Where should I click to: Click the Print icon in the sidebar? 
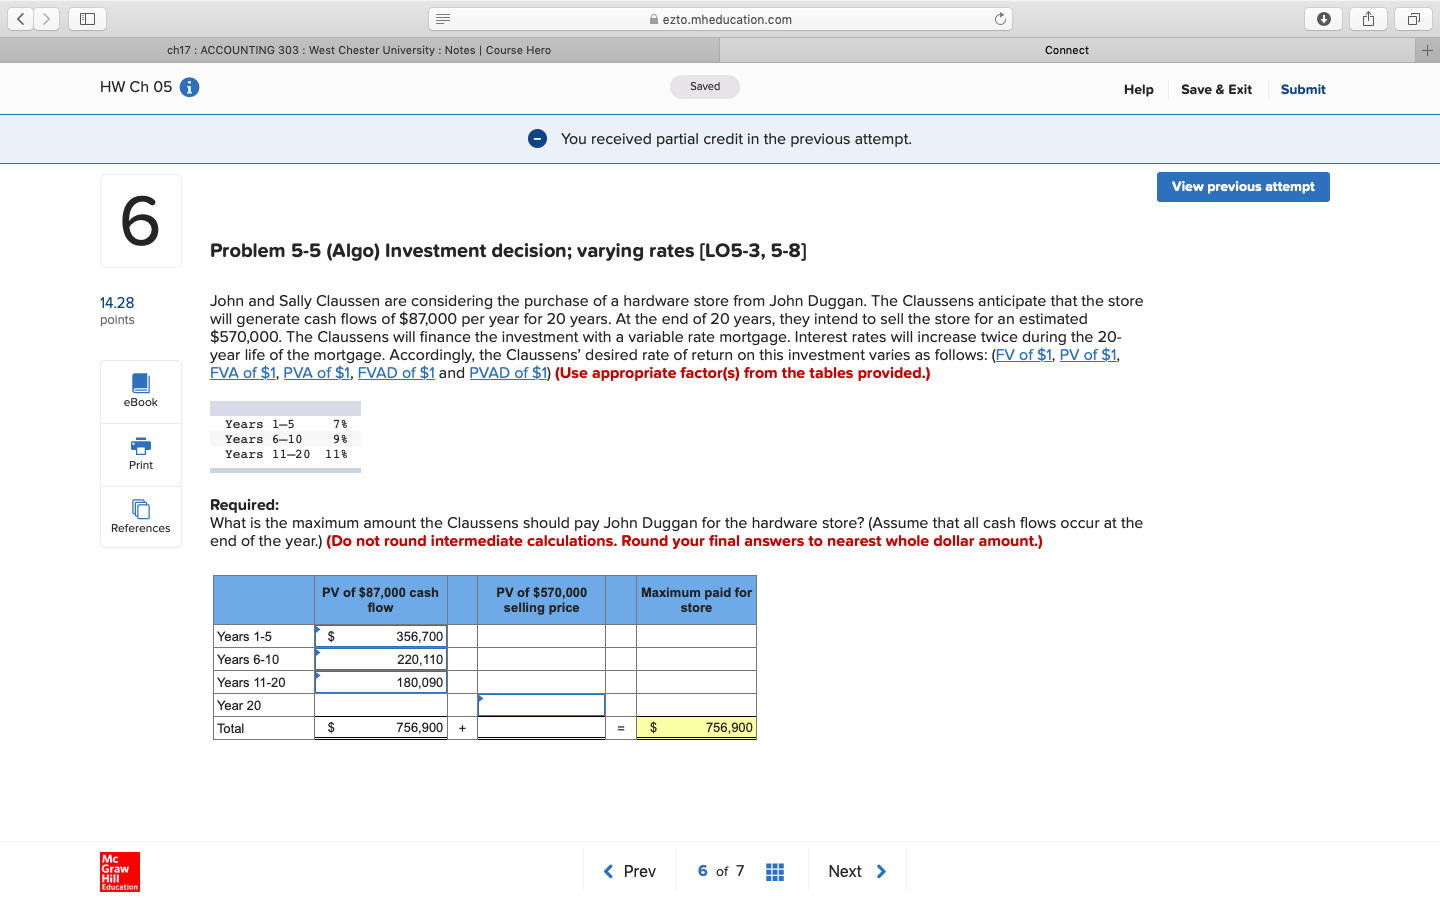140,453
